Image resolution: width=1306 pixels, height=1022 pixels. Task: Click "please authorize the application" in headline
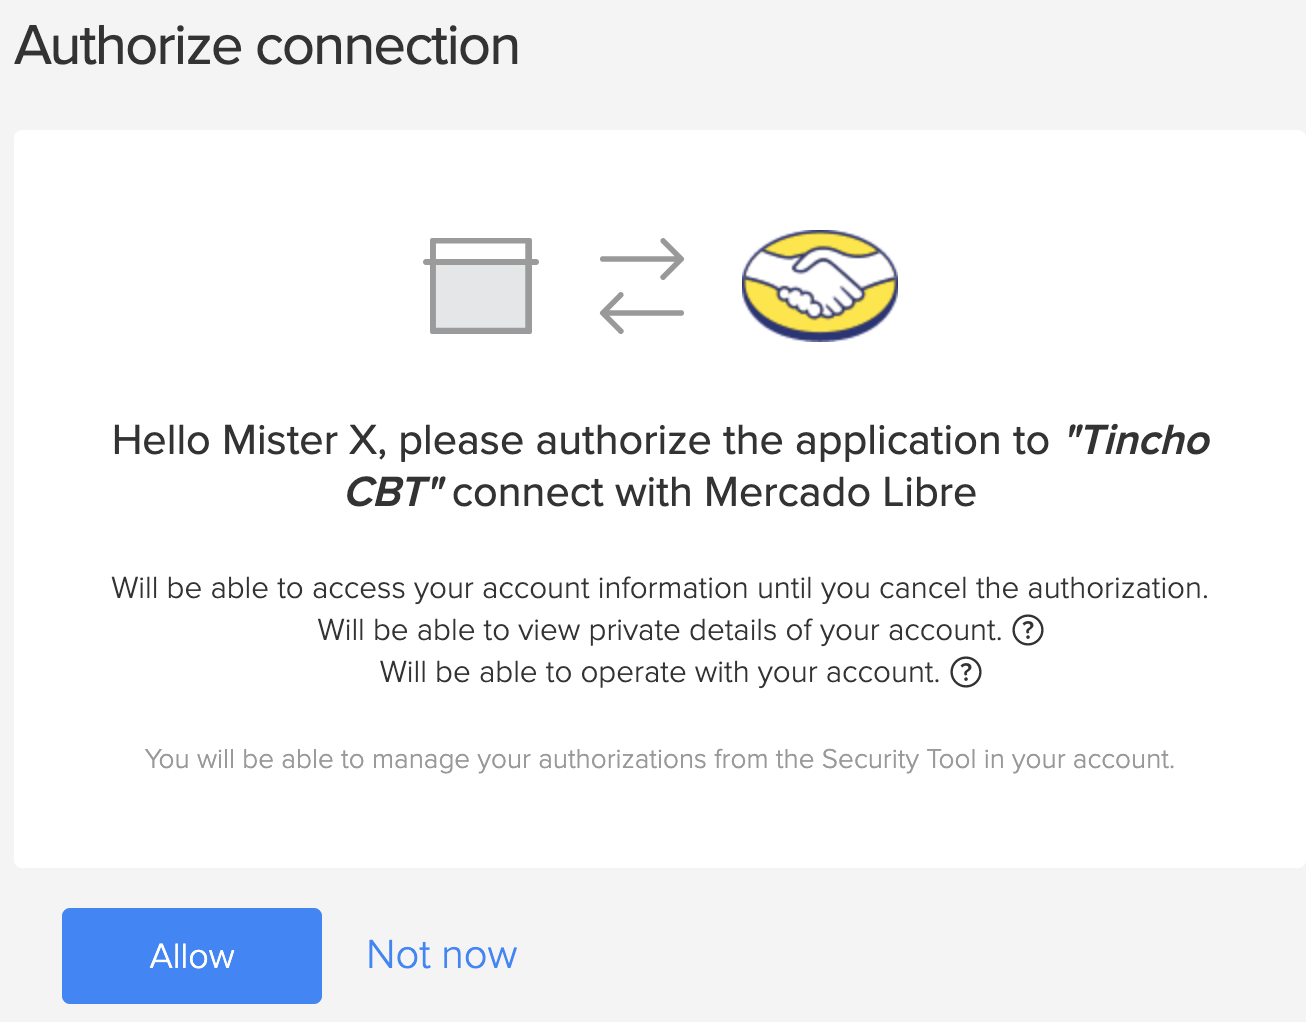coord(724,441)
